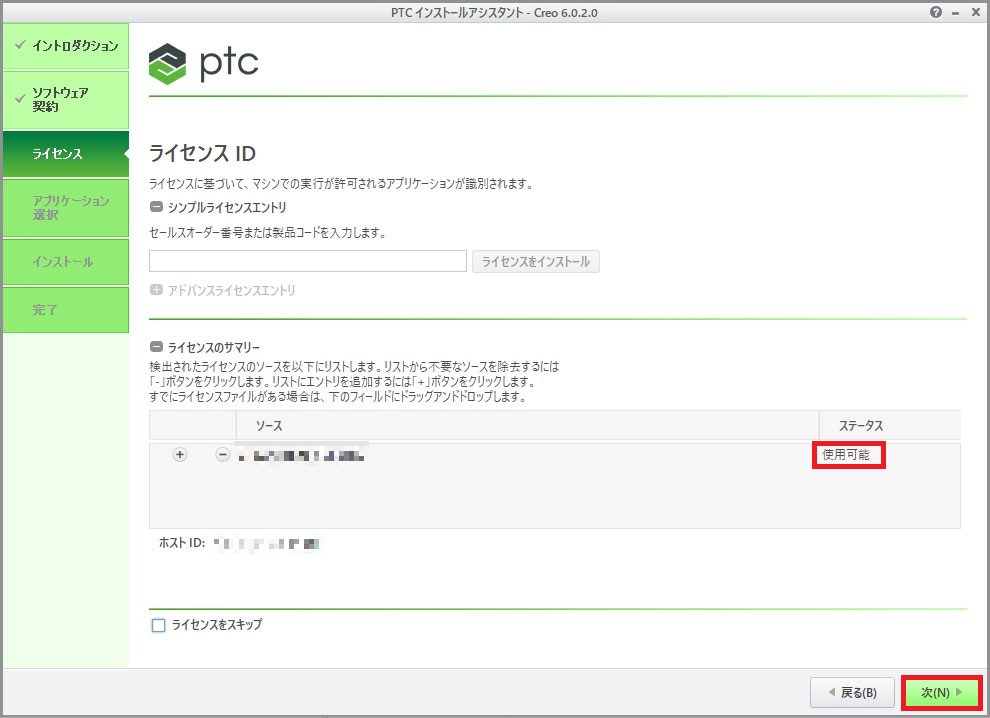Check ライセンスをスキップ checkbox
990x718 pixels.
(158, 625)
